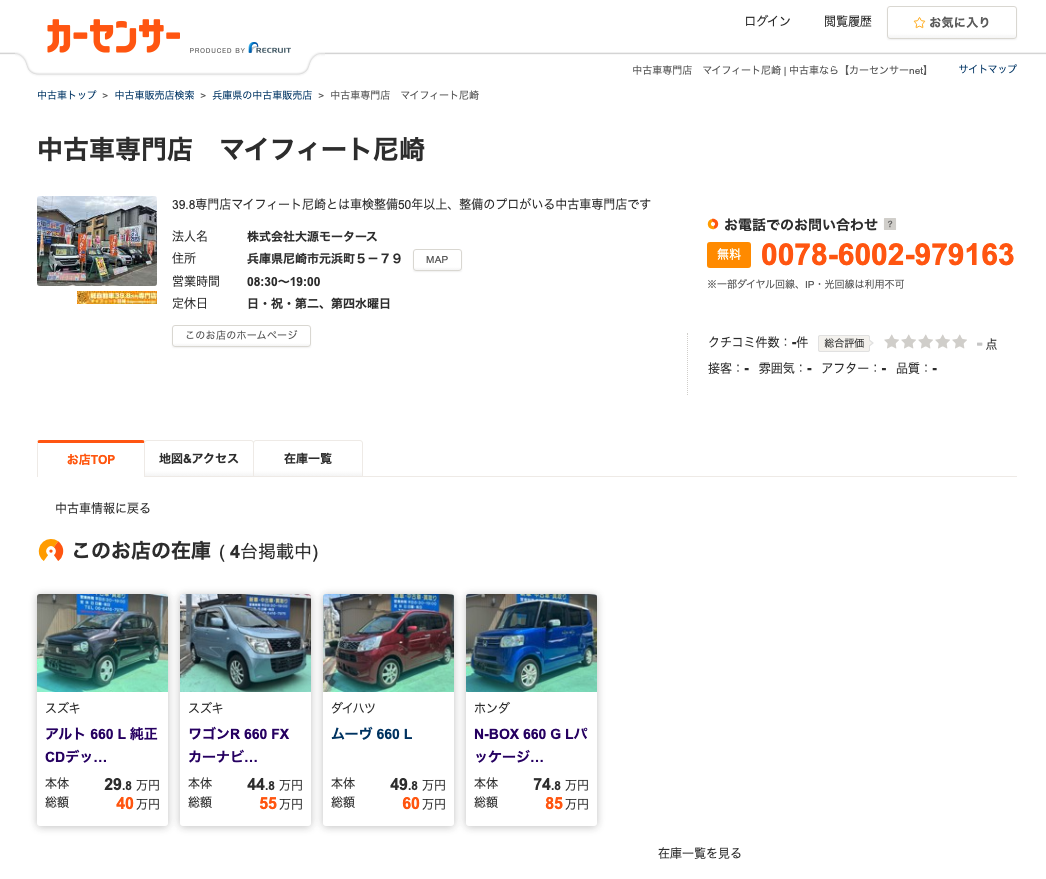Click 在庫一覧を見る link
The height and width of the screenshot is (879, 1046).
click(x=699, y=853)
